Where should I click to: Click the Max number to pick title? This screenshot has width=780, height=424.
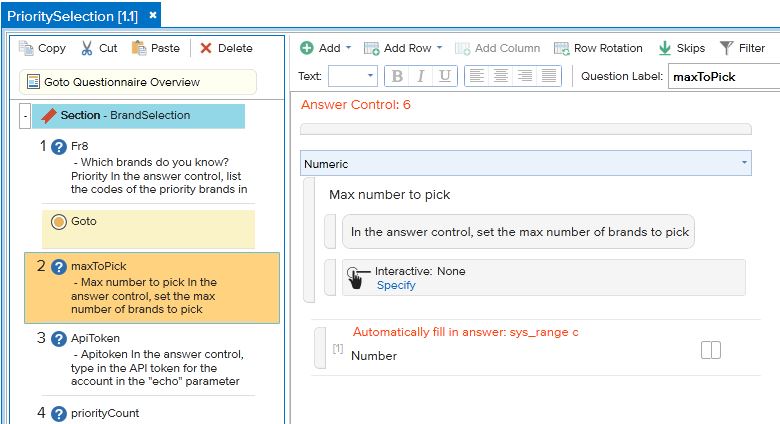390,195
